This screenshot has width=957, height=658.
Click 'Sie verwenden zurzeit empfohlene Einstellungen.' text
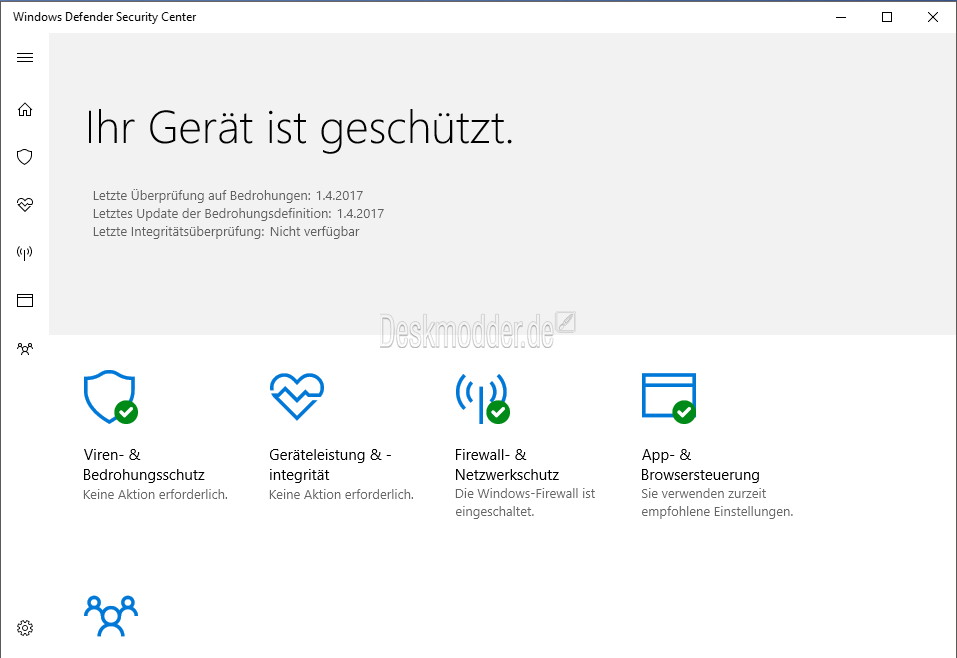pyautogui.click(x=717, y=502)
